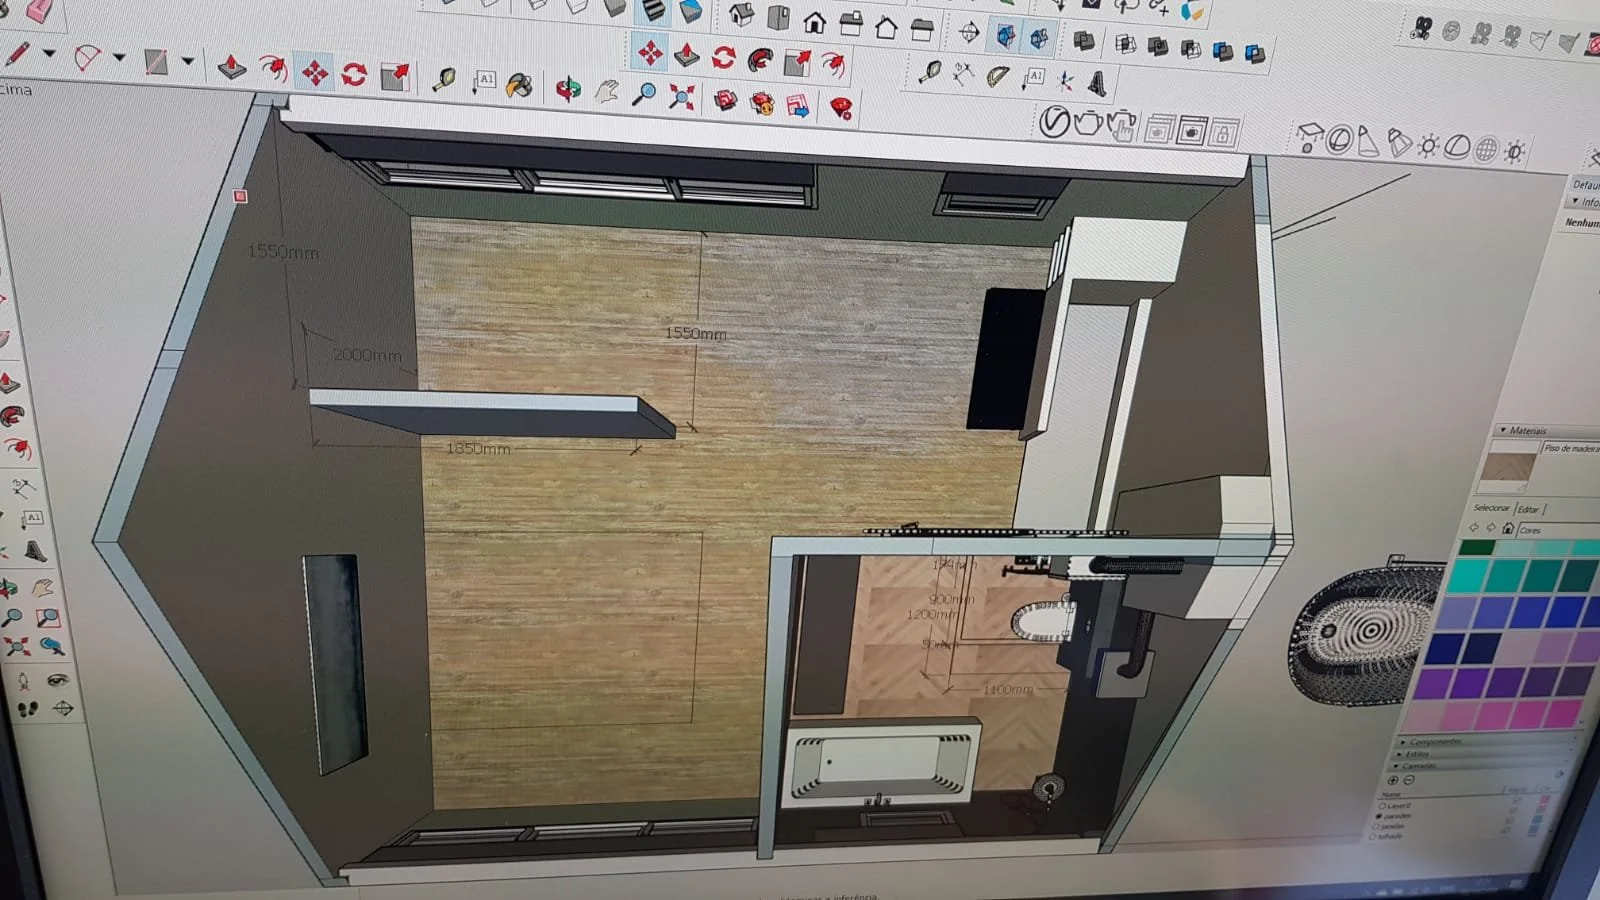This screenshot has height=900, width=1600.
Task: Toggle display of section planes
Action: 1005,35
